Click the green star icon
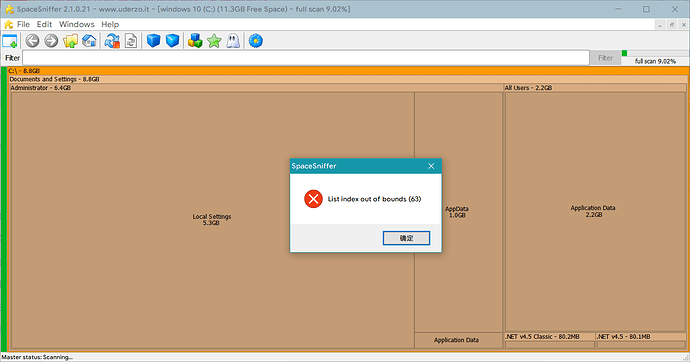Screen dimensions: 690x362 214,41
